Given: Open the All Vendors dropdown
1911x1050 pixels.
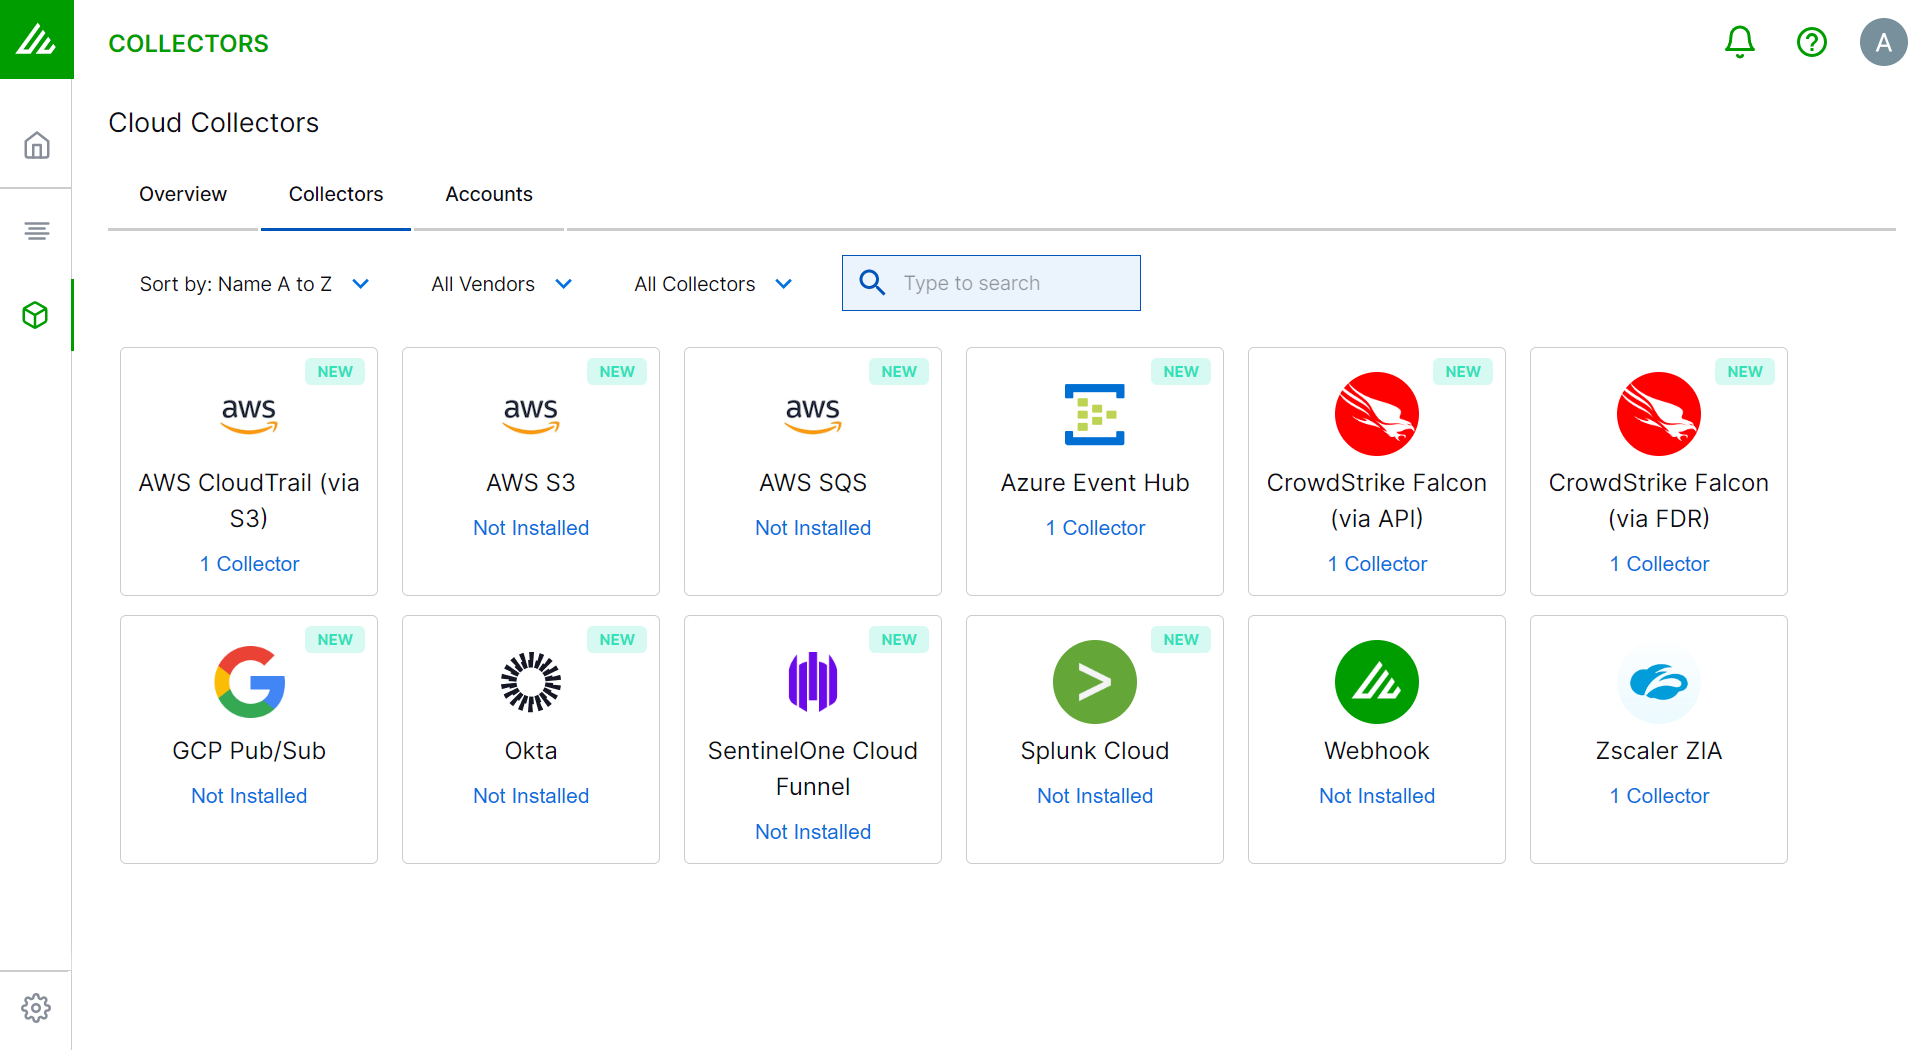Looking at the screenshot, I should coord(502,284).
